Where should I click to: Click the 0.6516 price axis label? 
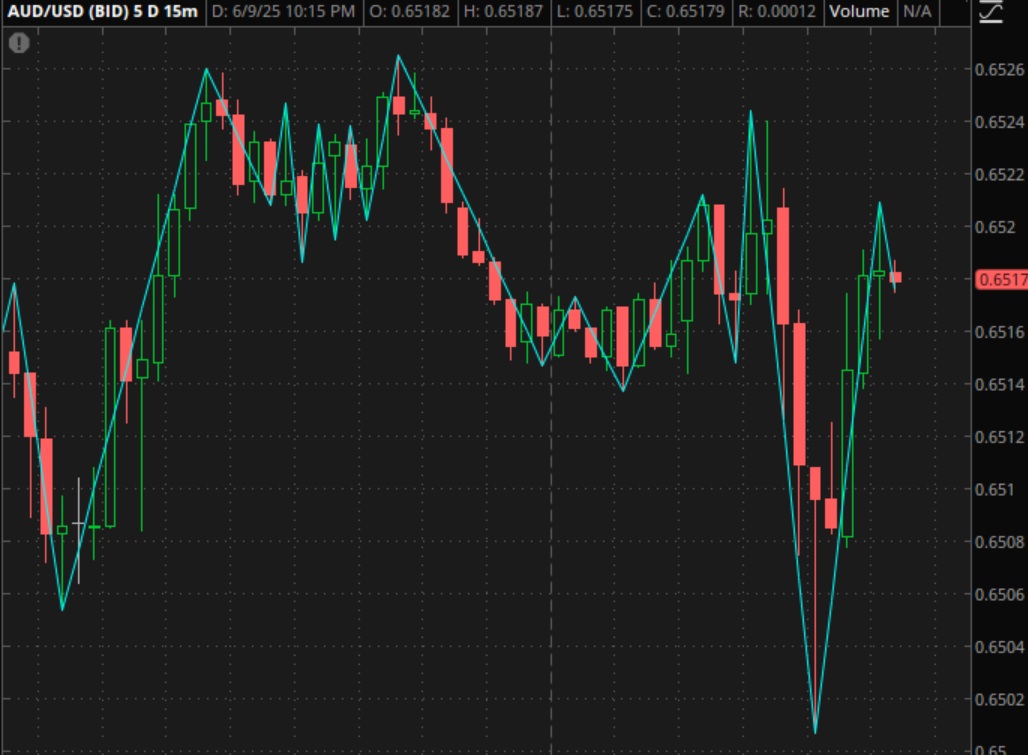[999, 332]
